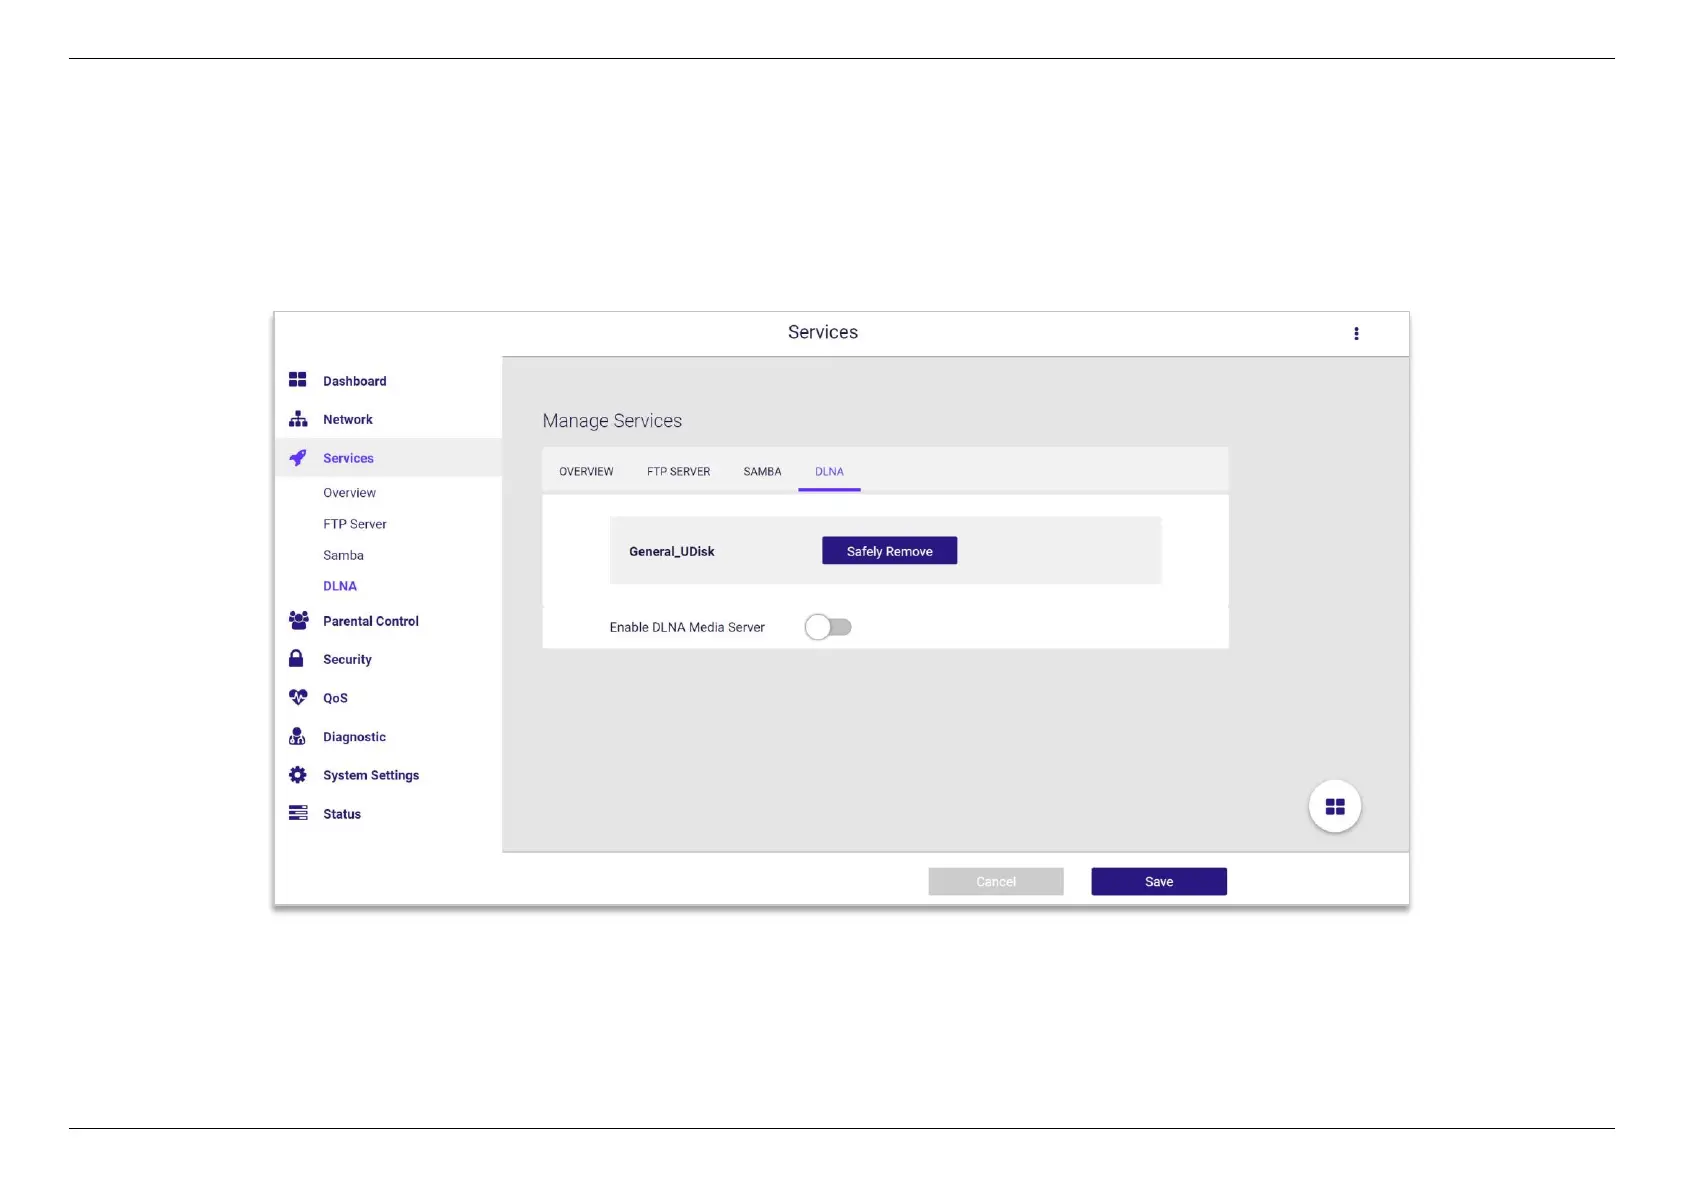Click the Security padlock icon
The width and height of the screenshot is (1684, 1191).
[x=296, y=658]
